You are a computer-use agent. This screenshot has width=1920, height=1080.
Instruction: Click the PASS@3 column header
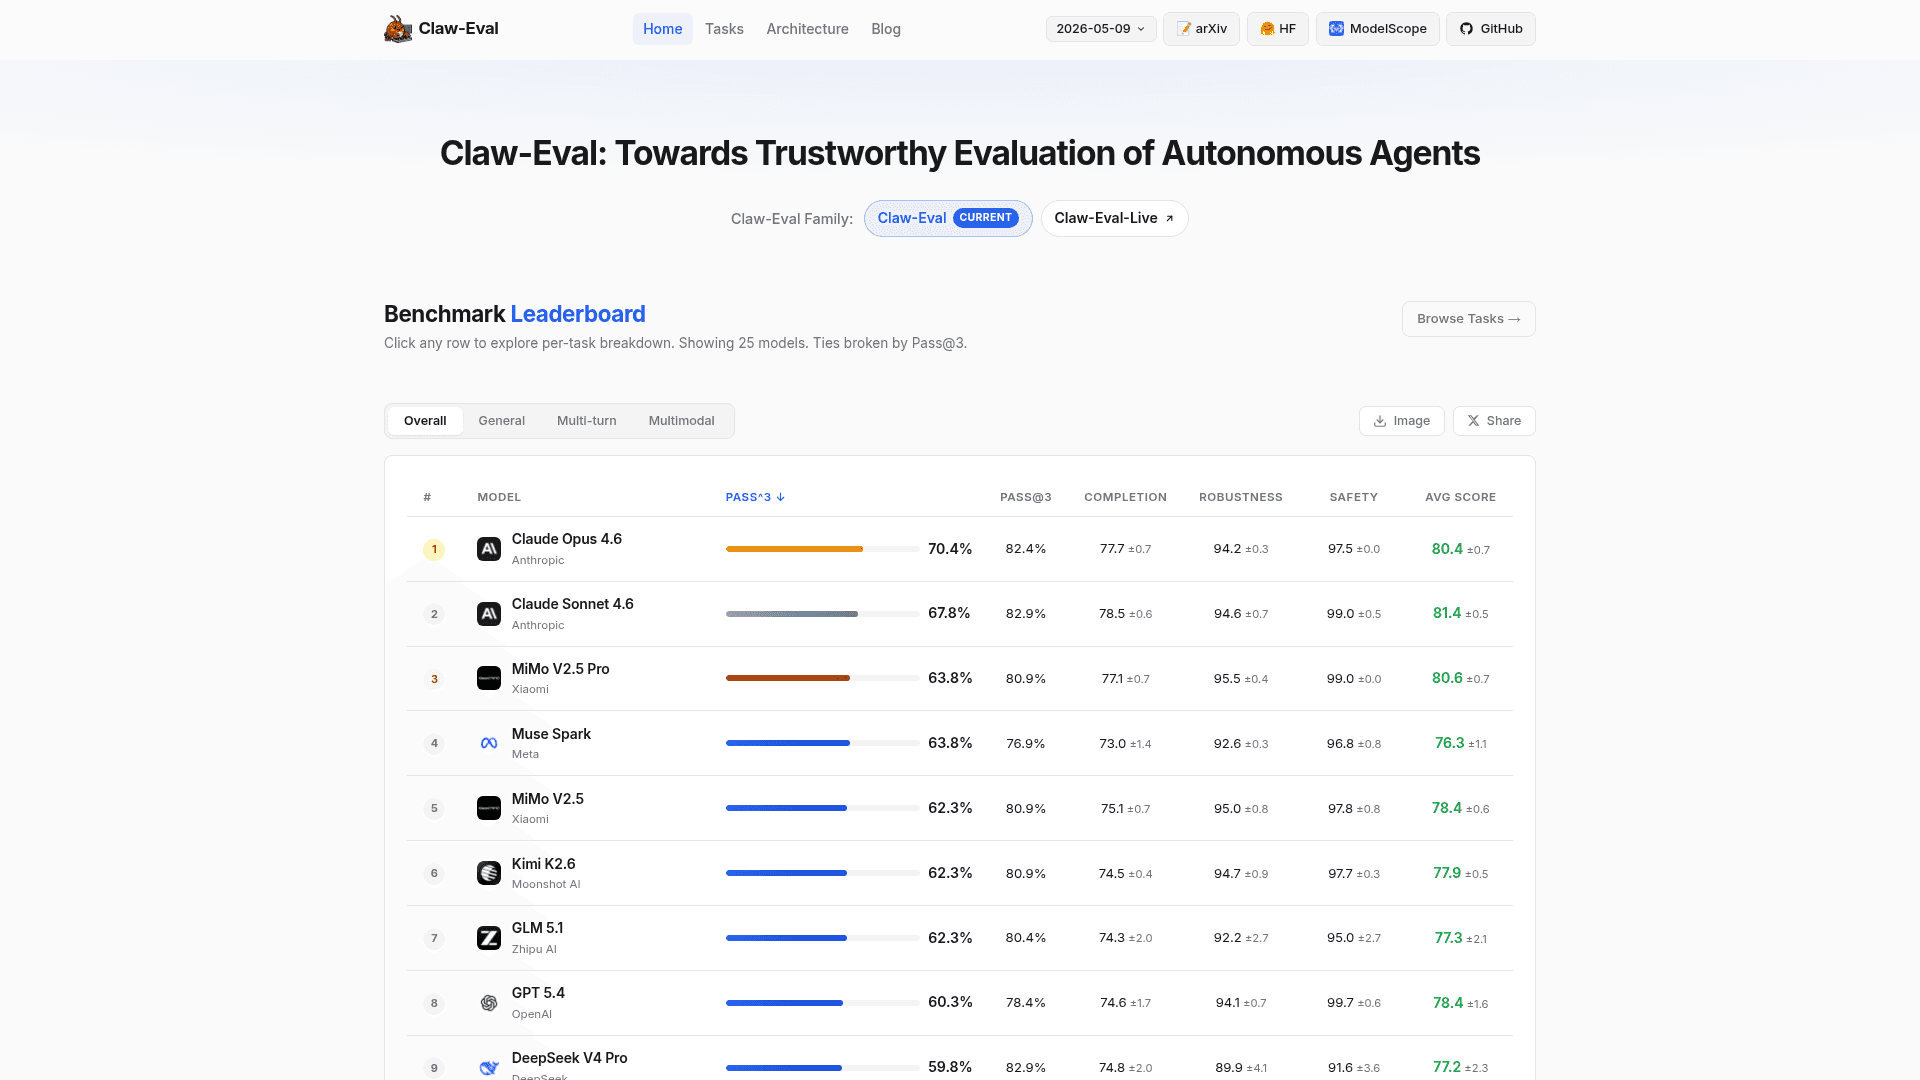pyautogui.click(x=1025, y=497)
